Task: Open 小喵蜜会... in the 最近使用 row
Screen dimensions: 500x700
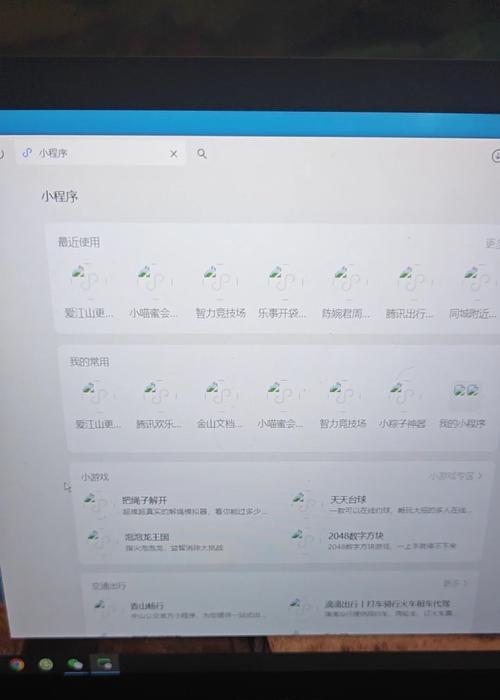Action: [x=154, y=291]
